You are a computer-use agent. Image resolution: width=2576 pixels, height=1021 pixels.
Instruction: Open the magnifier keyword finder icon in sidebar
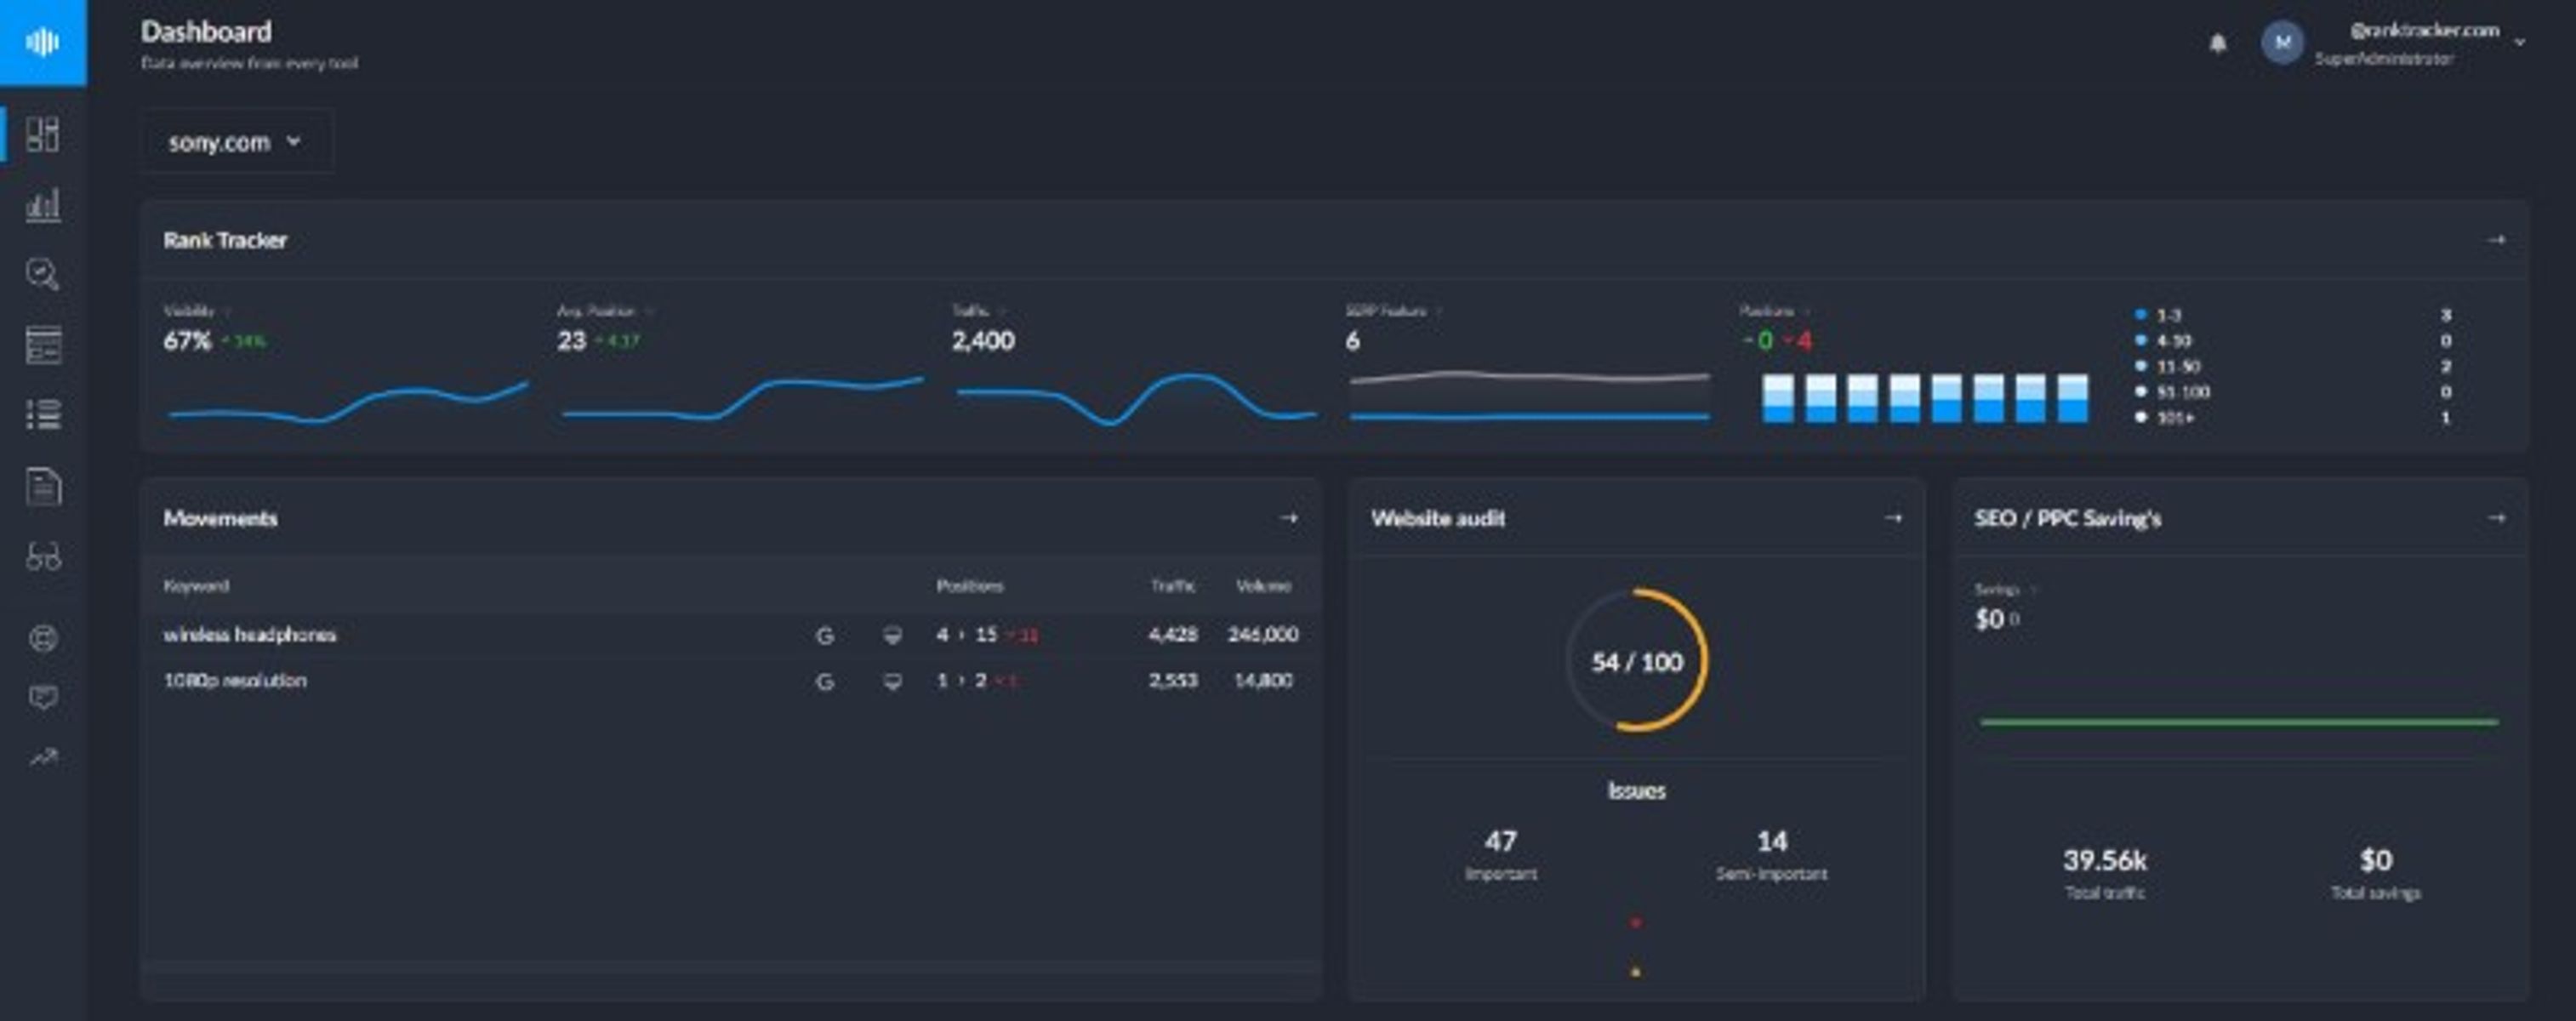click(x=43, y=274)
